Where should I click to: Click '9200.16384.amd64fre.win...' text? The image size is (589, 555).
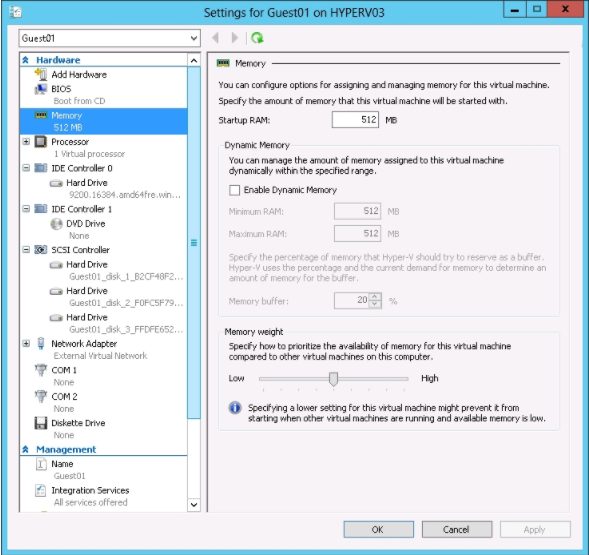click(x=125, y=195)
